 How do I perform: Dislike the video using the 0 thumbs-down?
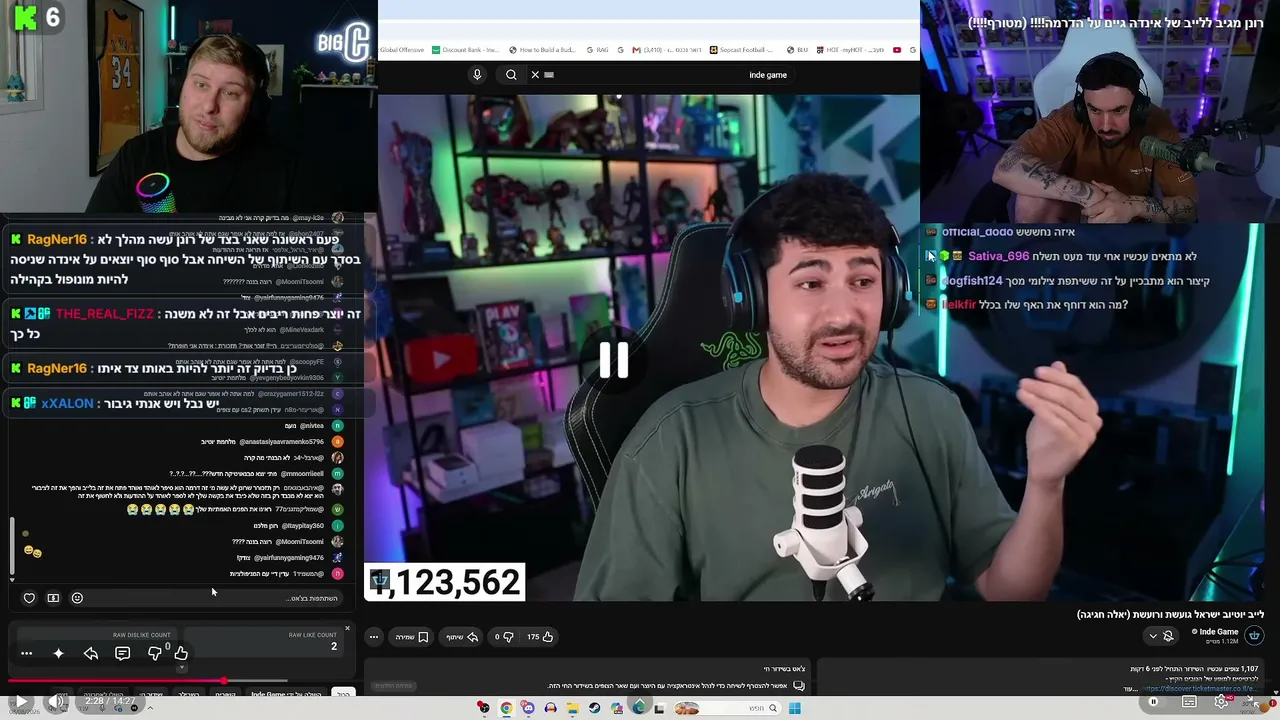click(504, 637)
